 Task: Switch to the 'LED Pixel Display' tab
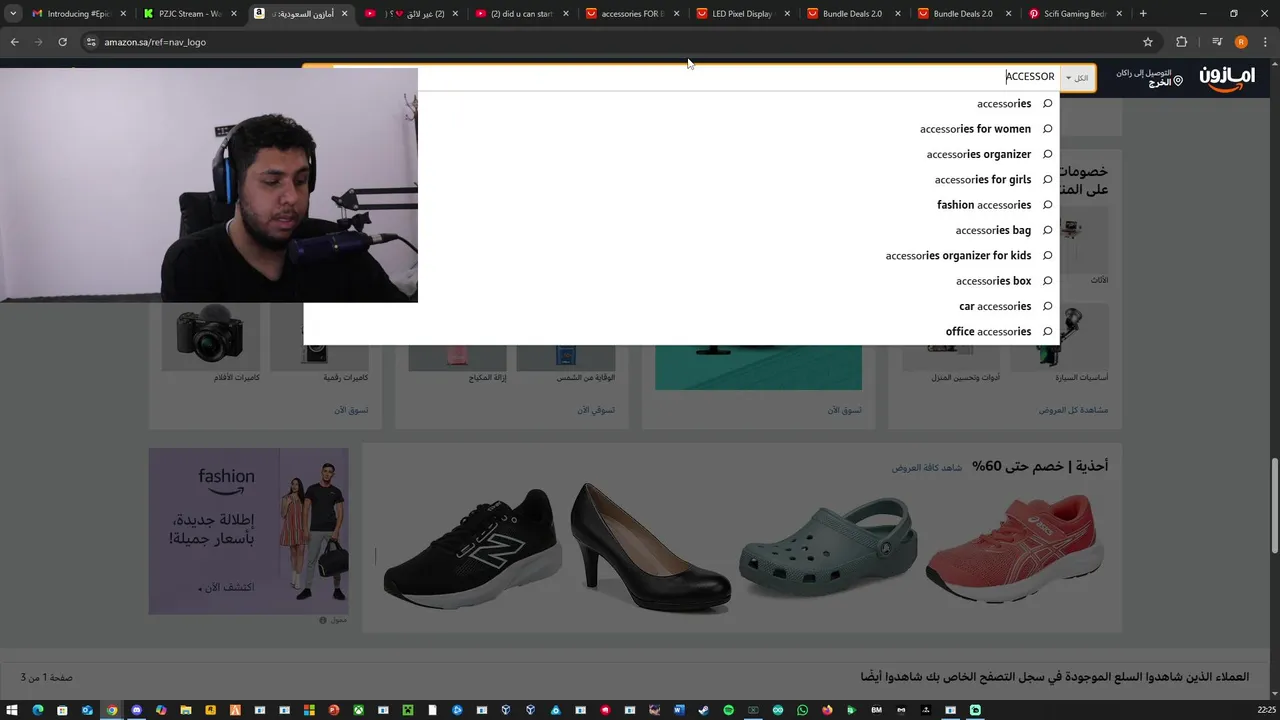tap(743, 14)
